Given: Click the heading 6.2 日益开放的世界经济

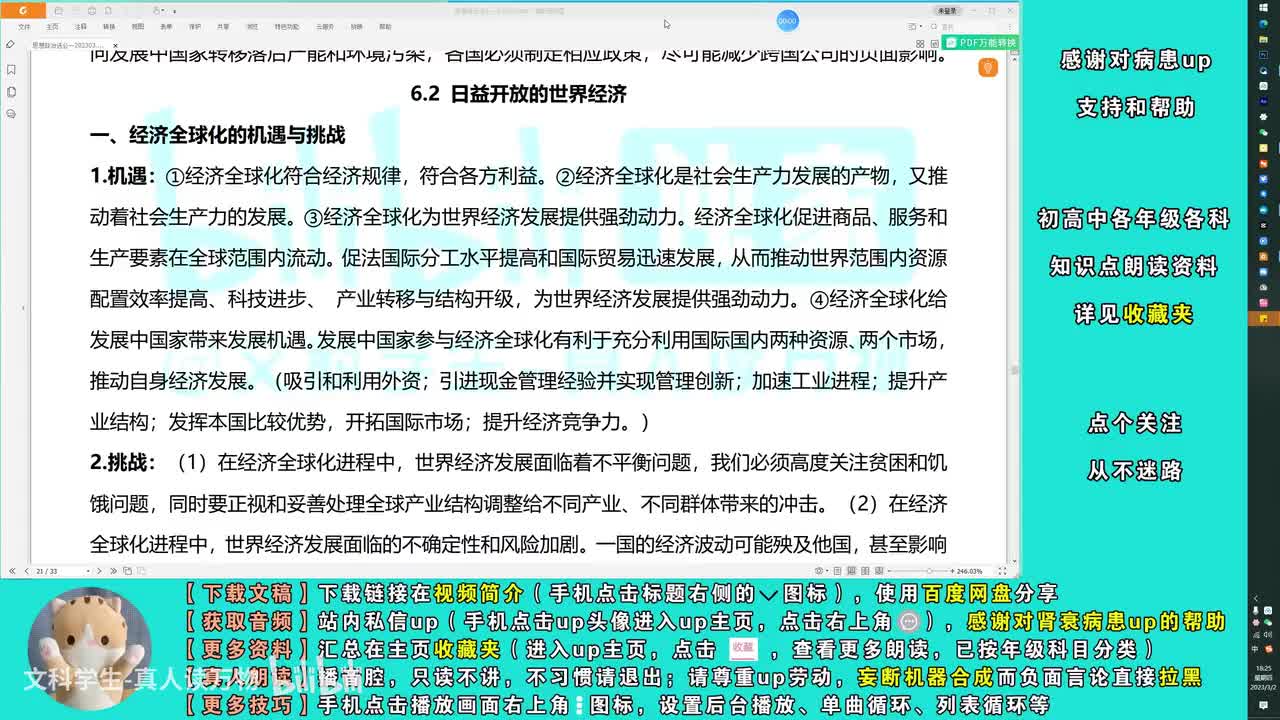Looking at the screenshot, I should tap(518, 94).
